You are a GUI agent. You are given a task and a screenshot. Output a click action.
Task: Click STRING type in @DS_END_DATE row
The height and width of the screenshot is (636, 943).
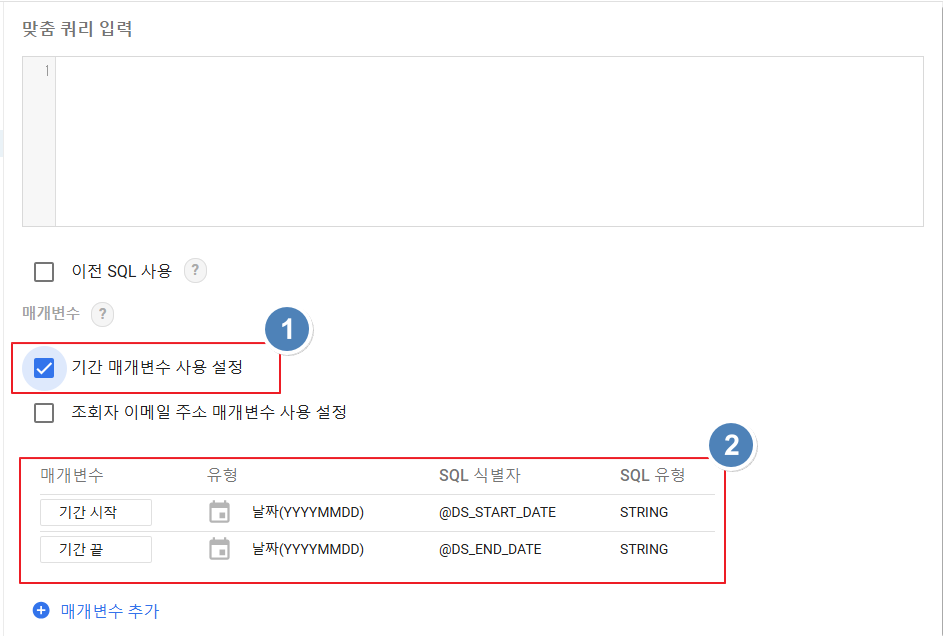pyautogui.click(x=644, y=549)
